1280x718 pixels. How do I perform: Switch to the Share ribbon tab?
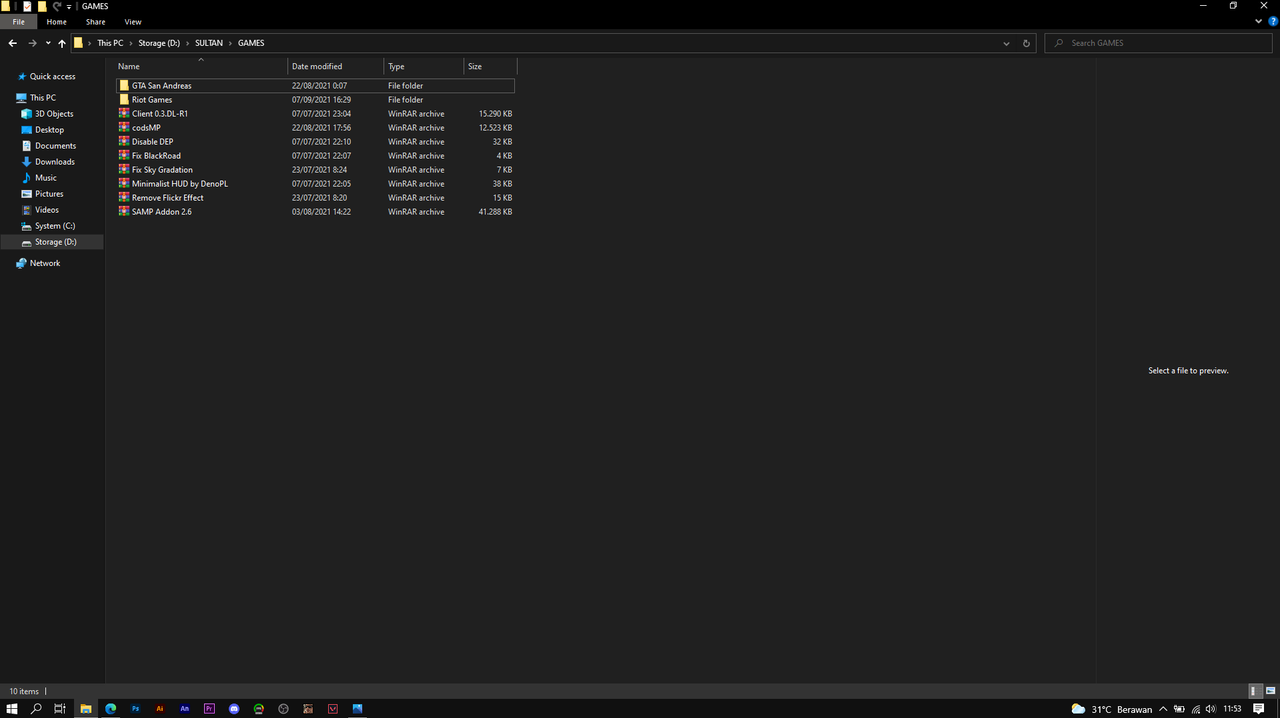pyautogui.click(x=95, y=22)
